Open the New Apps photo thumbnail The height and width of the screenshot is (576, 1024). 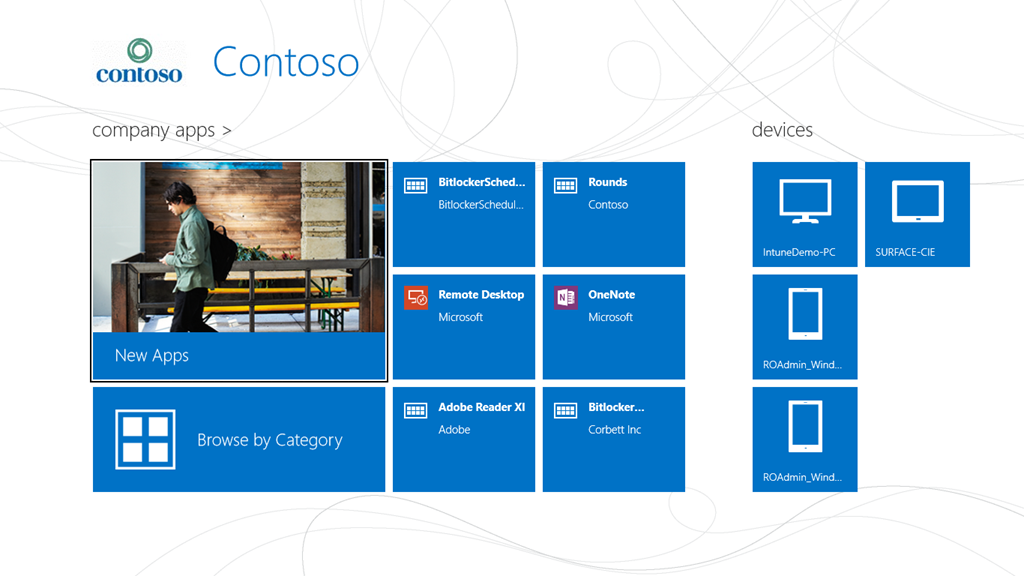click(239, 247)
